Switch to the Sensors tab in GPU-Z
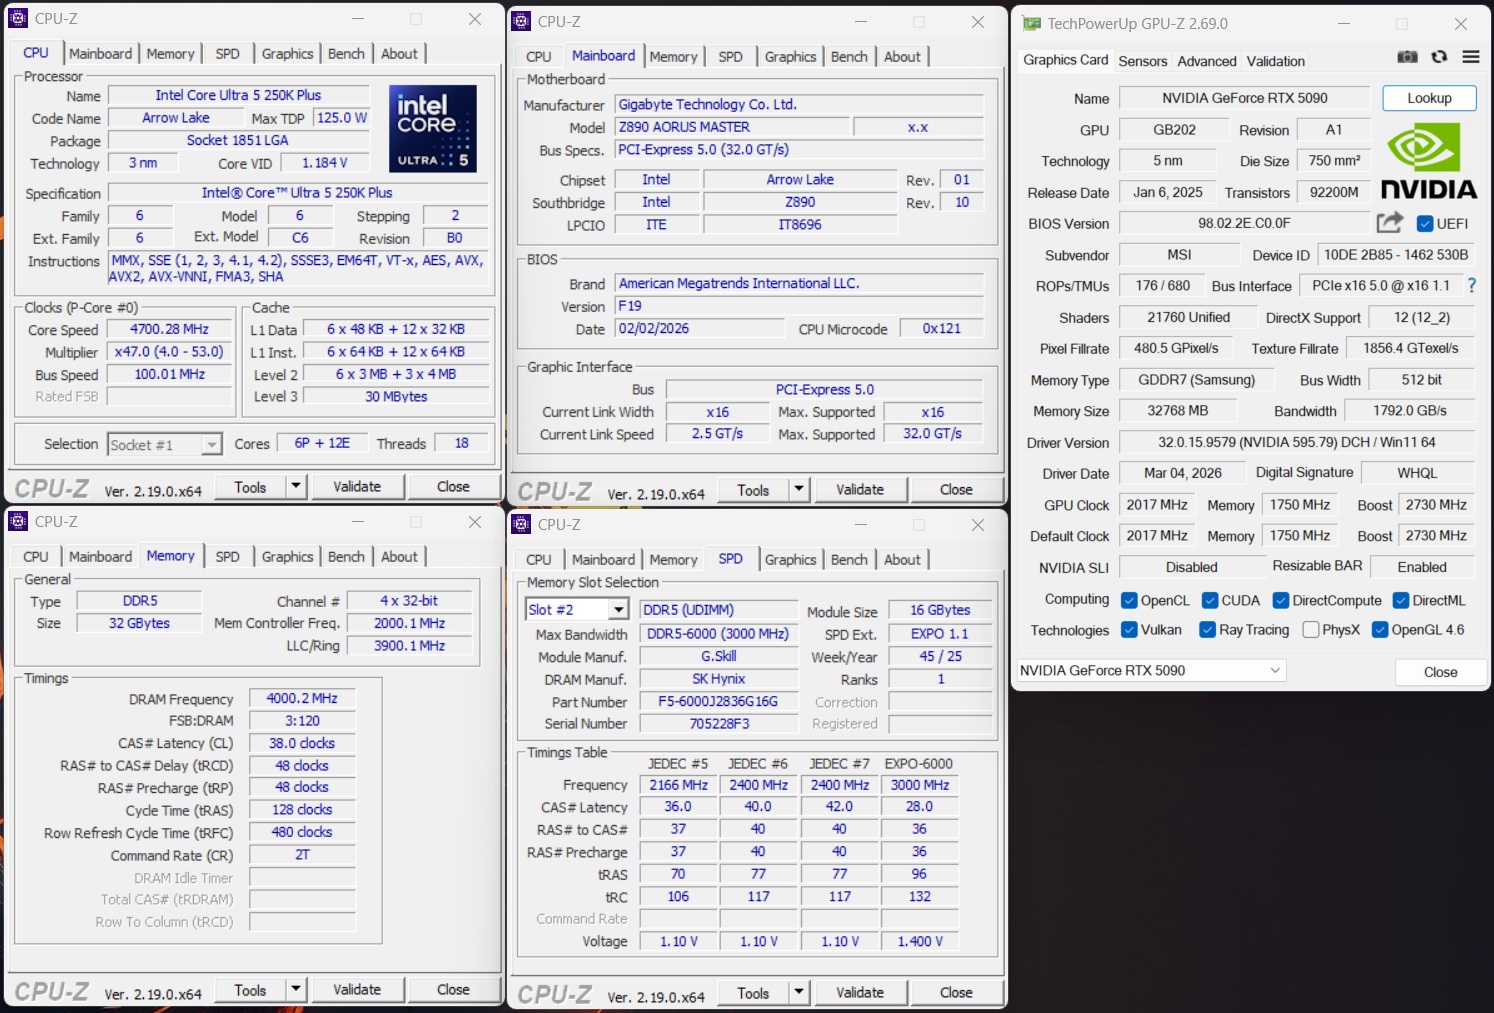The width and height of the screenshot is (1494, 1013). tap(1142, 61)
